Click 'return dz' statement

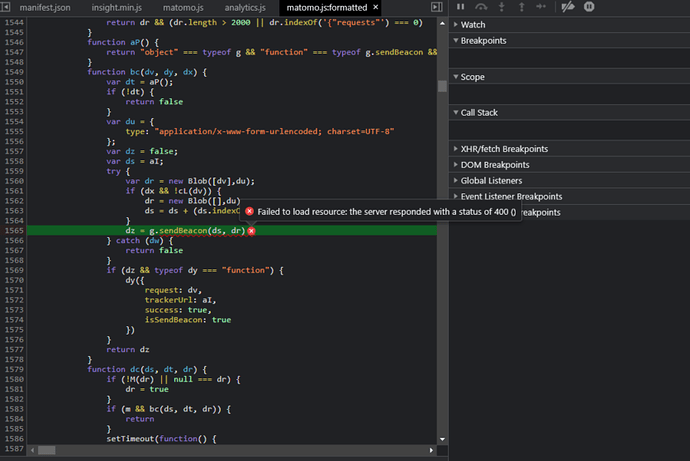tap(128, 349)
